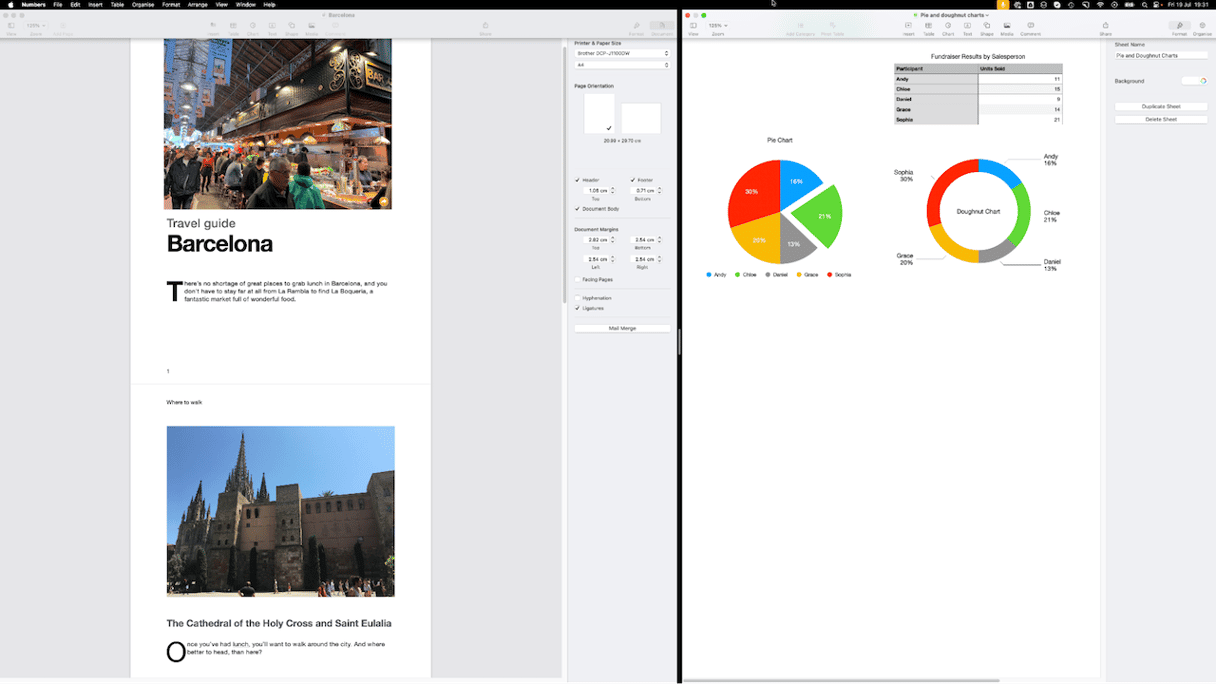Open the Brother printer selection dropdown
The image size is (1216, 684).
pos(621,53)
